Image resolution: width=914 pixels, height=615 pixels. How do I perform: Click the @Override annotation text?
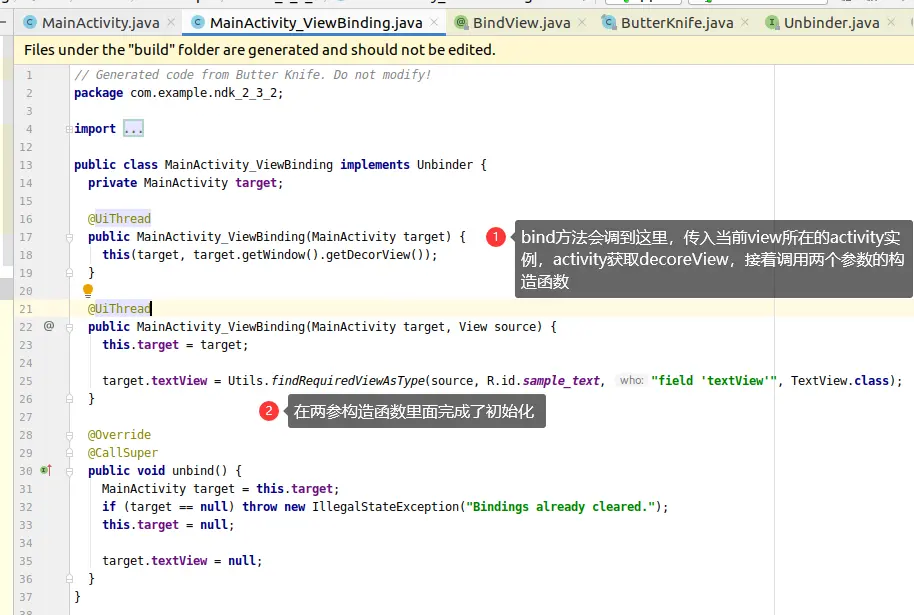pyautogui.click(x=119, y=435)
